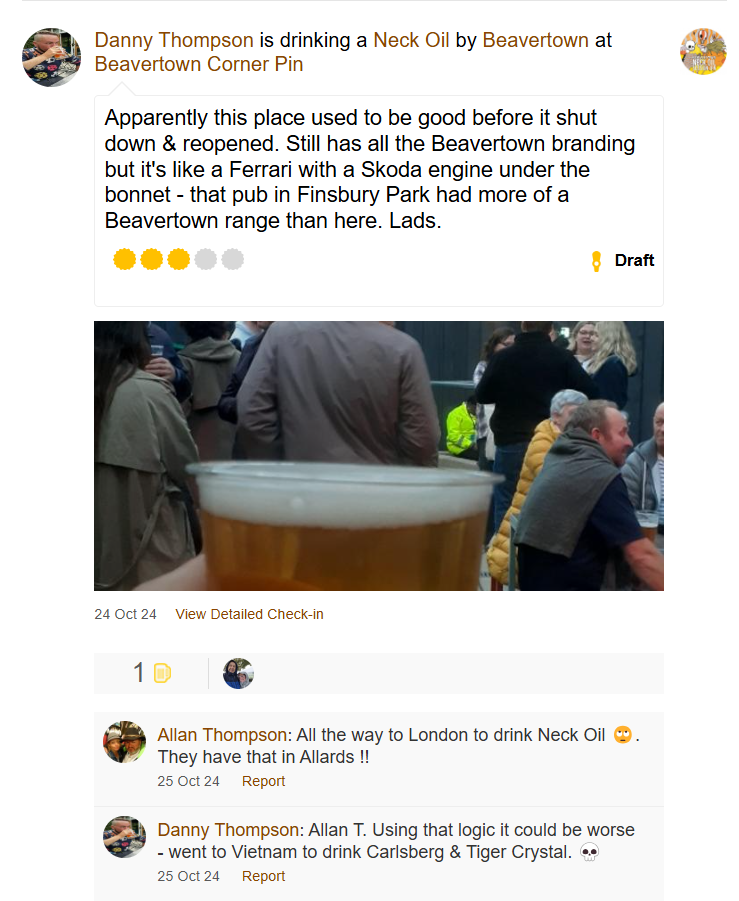Open Beavertown Corner Pin venue link
The image size is (739, 901).
coord(199,65)
